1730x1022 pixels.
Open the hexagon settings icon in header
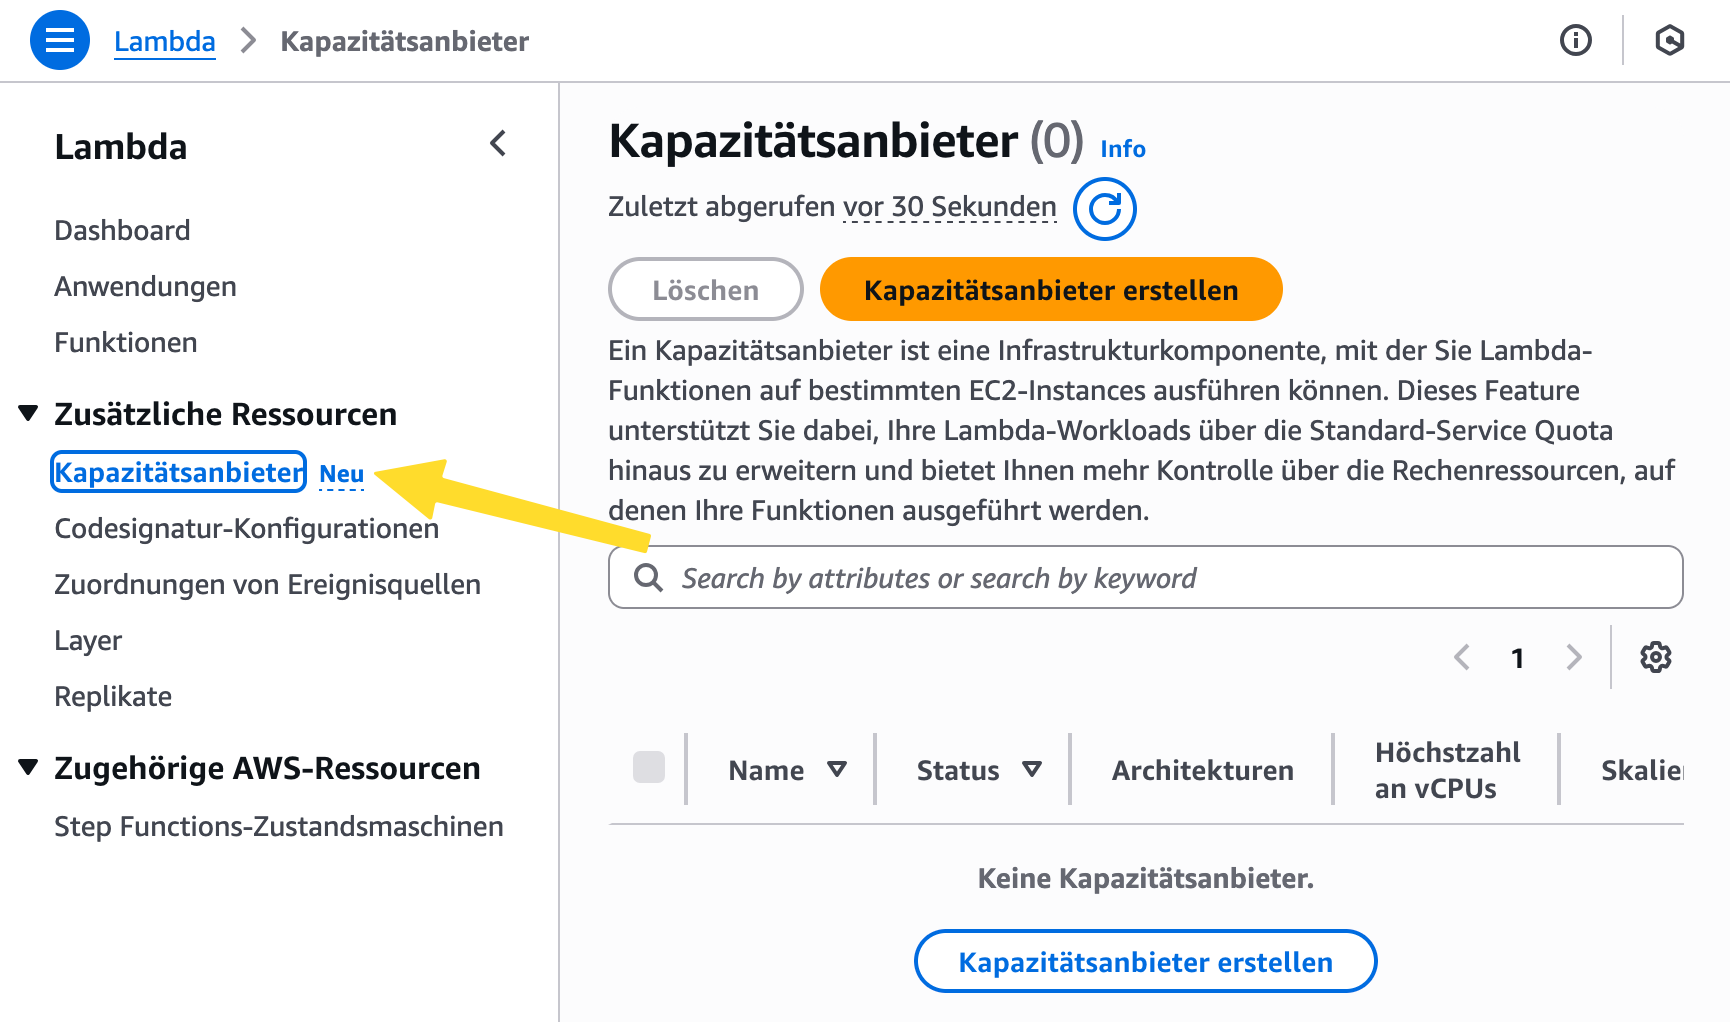[x=1669, y=40]
